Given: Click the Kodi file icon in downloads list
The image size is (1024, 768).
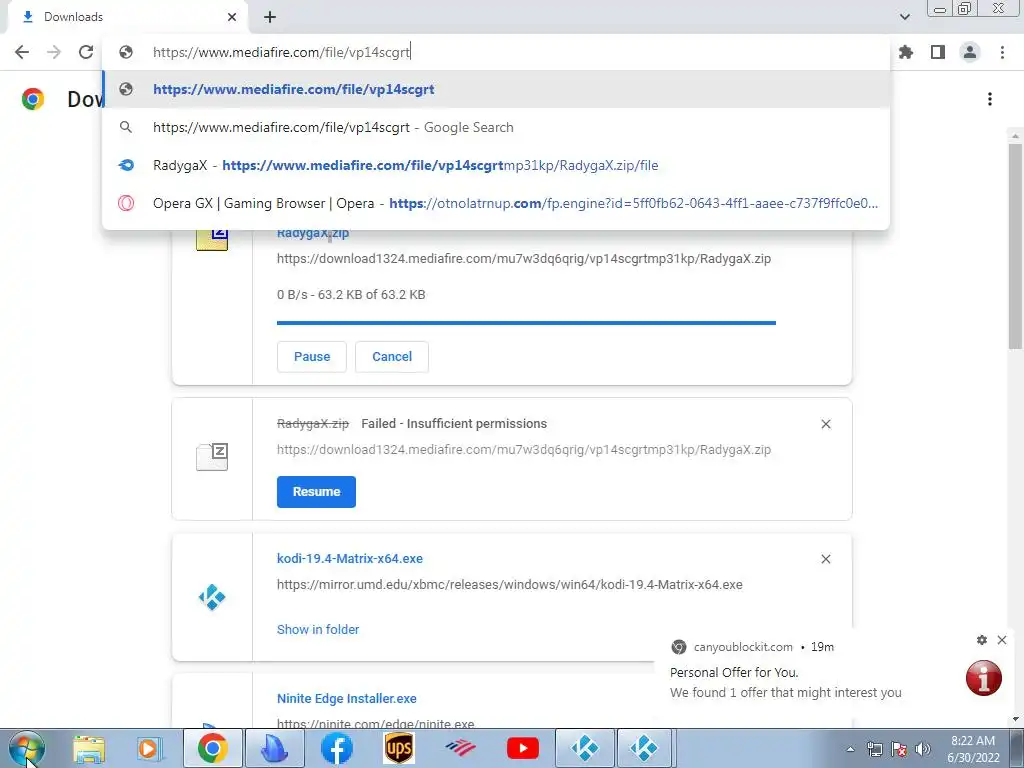Looking at the screenshot, I should click(212, 597).
